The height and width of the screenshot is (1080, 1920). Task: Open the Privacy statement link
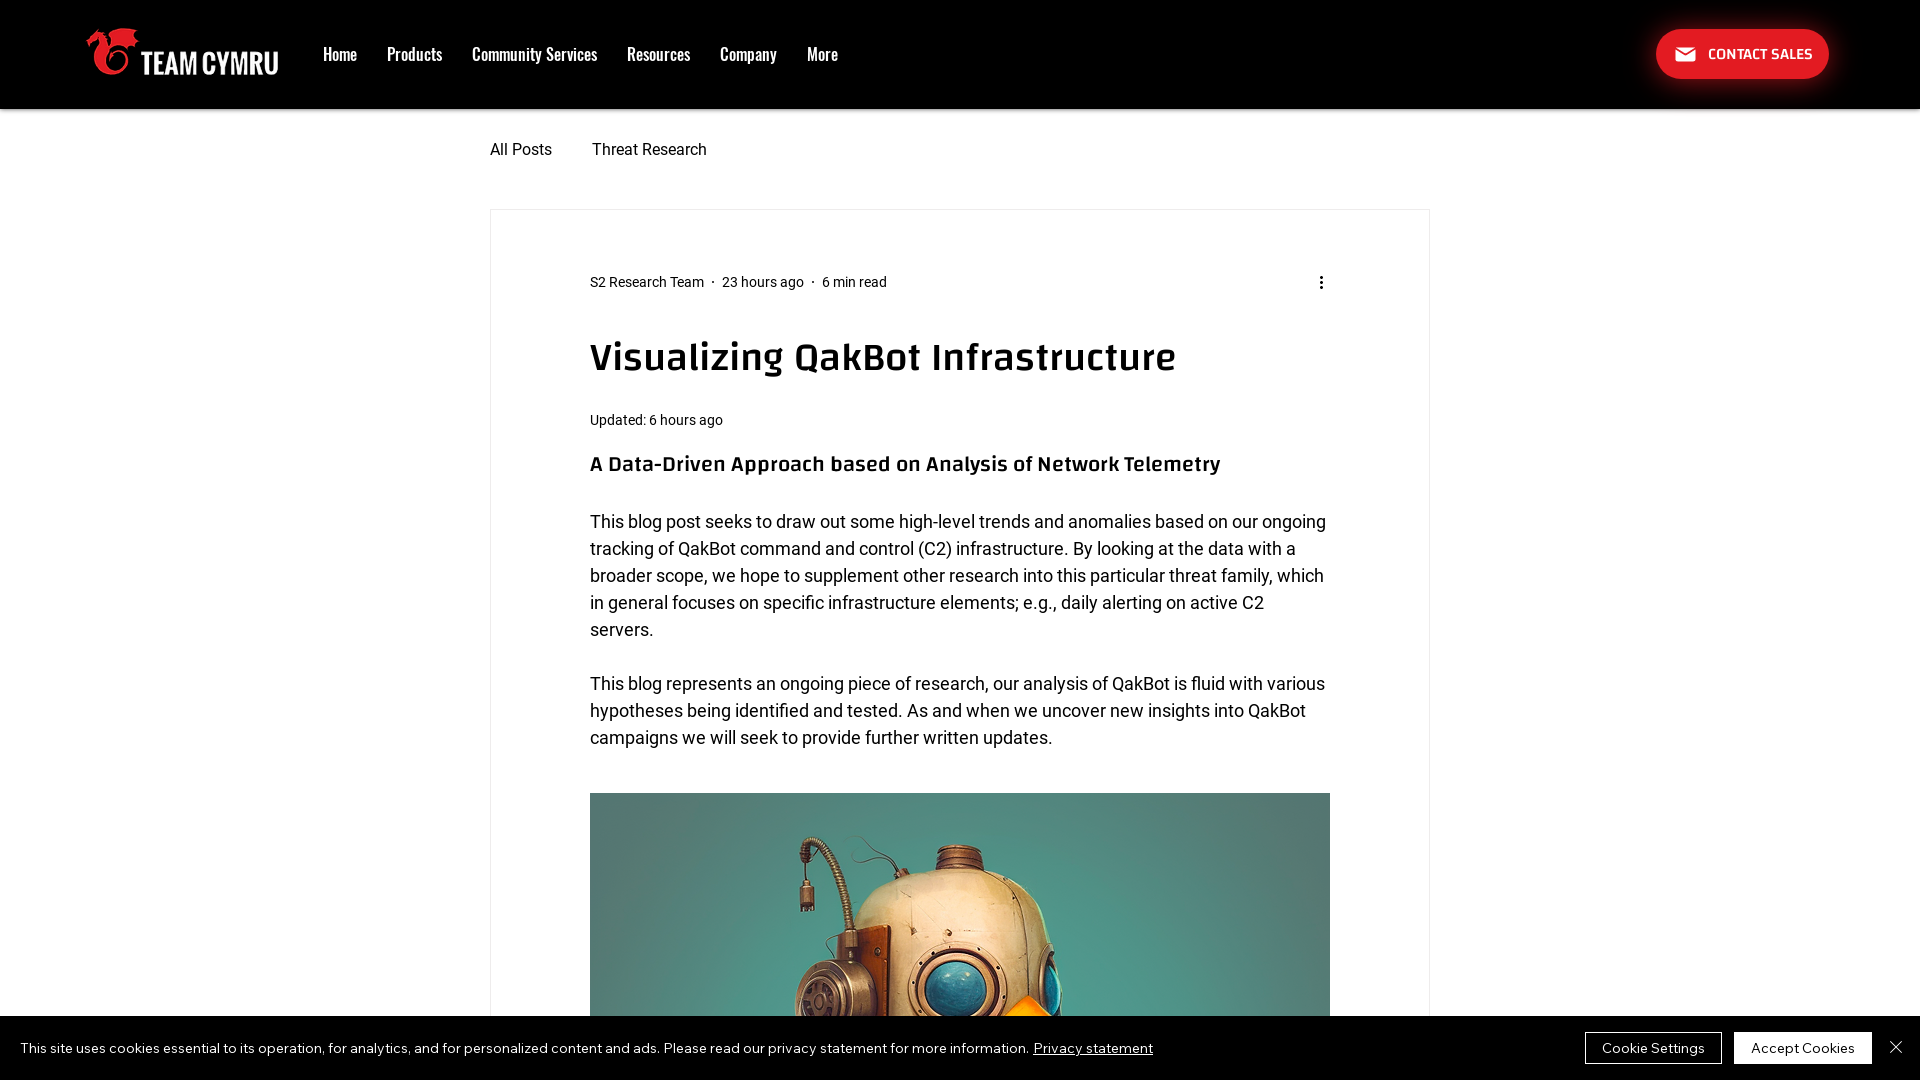(x=1093, y=1048)
